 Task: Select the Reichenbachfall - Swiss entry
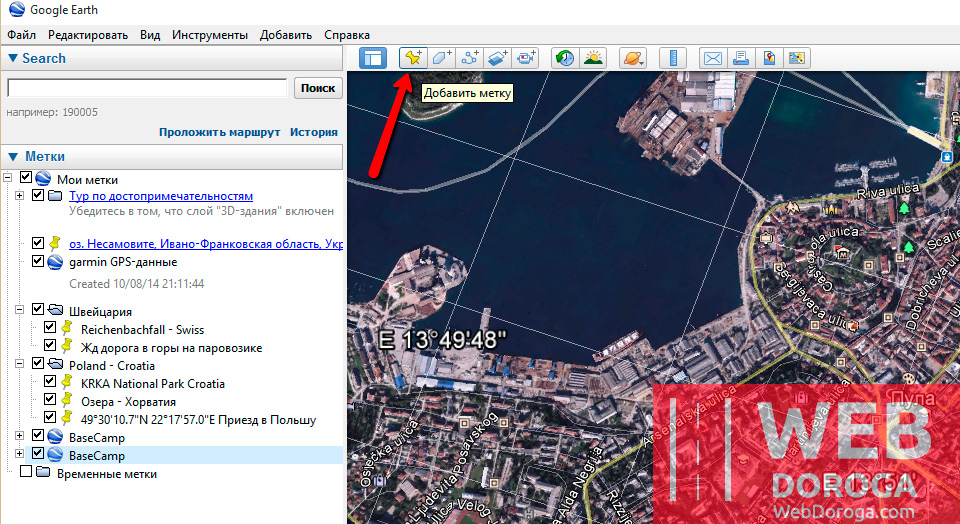[142, 330]
